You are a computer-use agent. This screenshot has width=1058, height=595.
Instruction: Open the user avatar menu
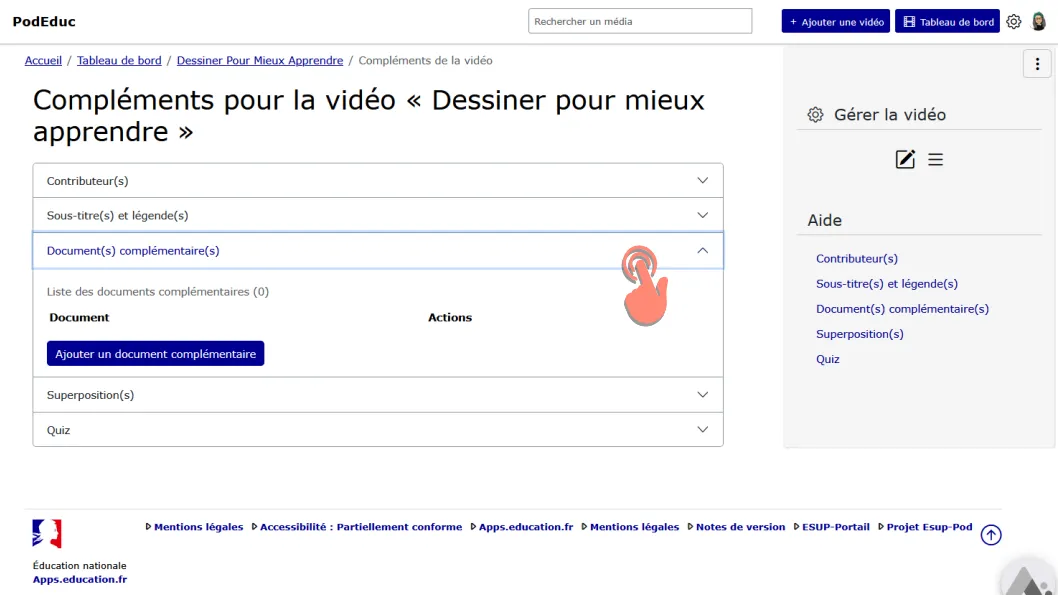click(x=1038, y=22)
